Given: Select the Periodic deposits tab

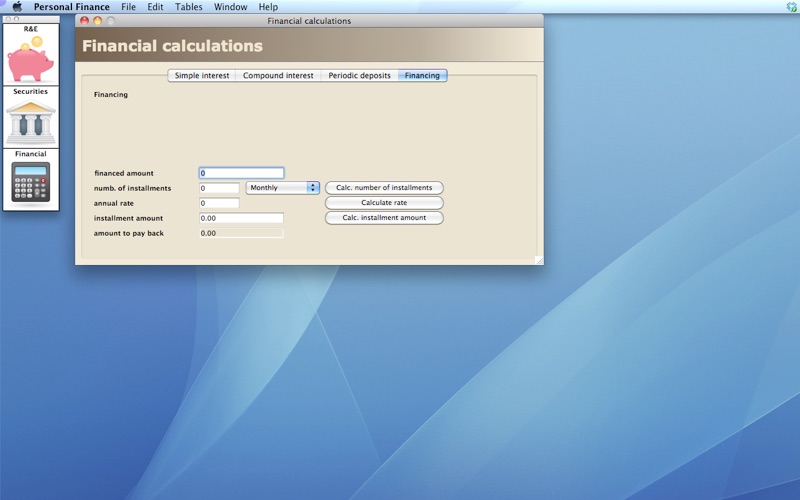Looking at the screenshot, I should [x=359, y=76].
